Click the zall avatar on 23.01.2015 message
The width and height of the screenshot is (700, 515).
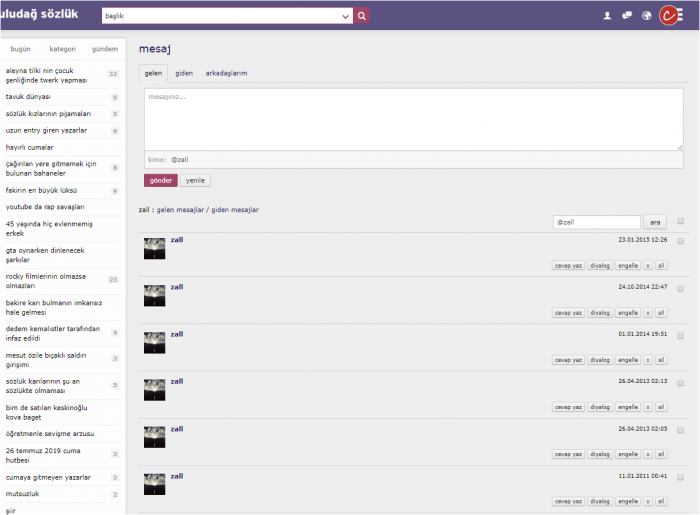154,249
